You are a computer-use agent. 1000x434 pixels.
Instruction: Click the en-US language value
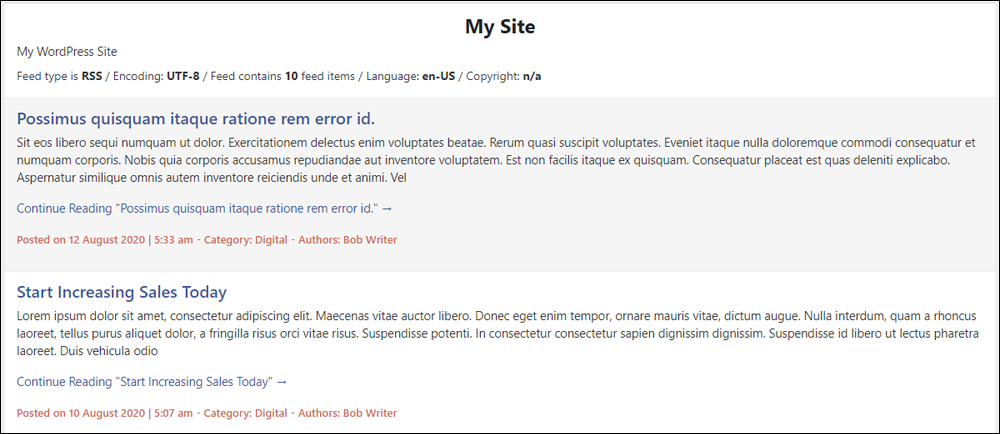(439, 76)
